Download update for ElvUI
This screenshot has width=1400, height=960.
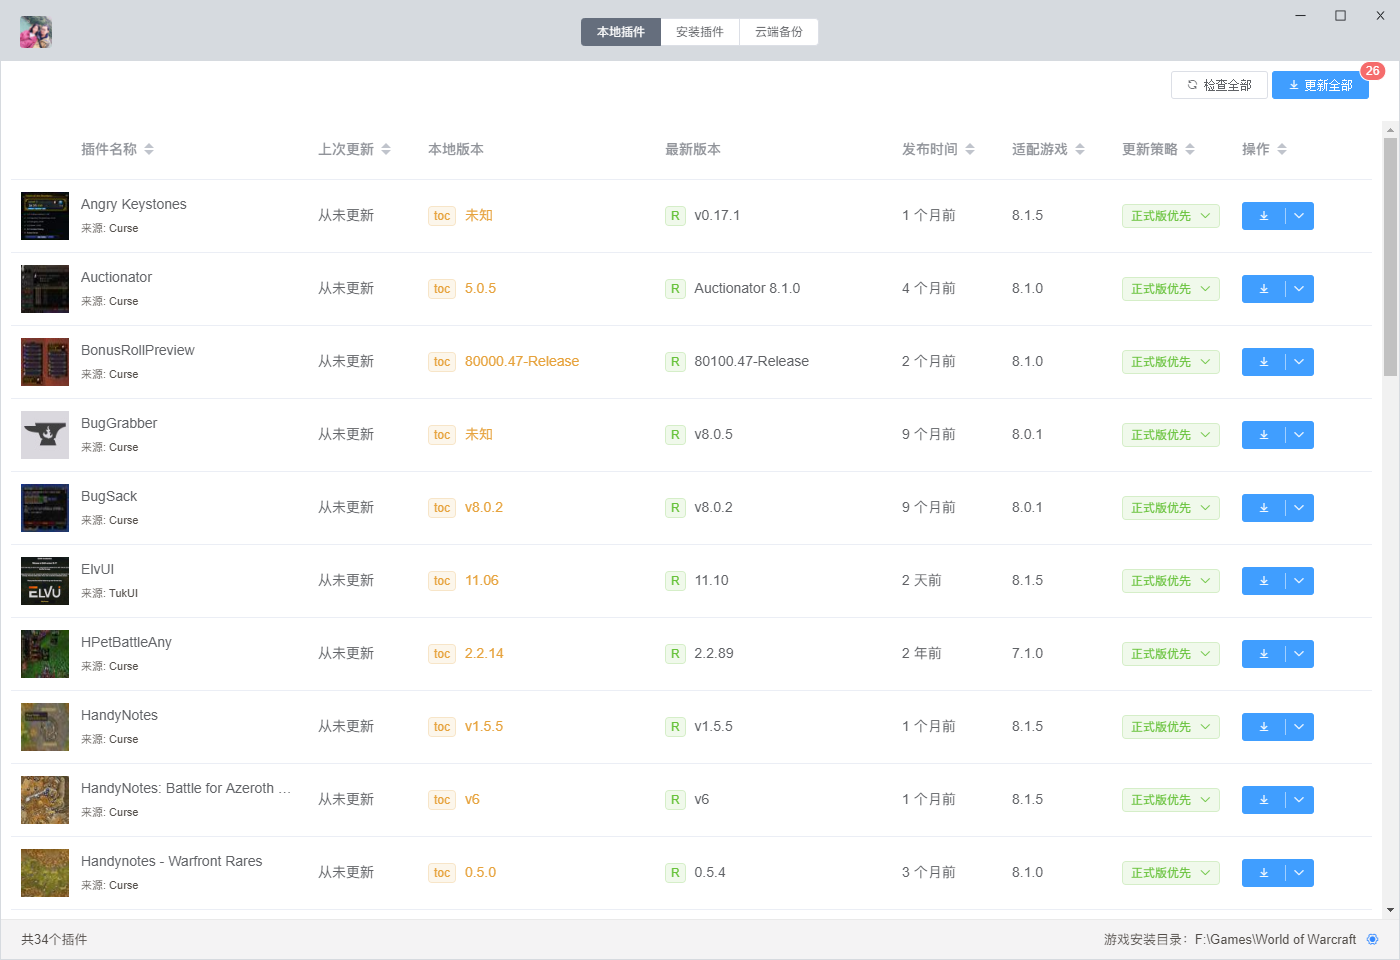tap(1263, 581)
